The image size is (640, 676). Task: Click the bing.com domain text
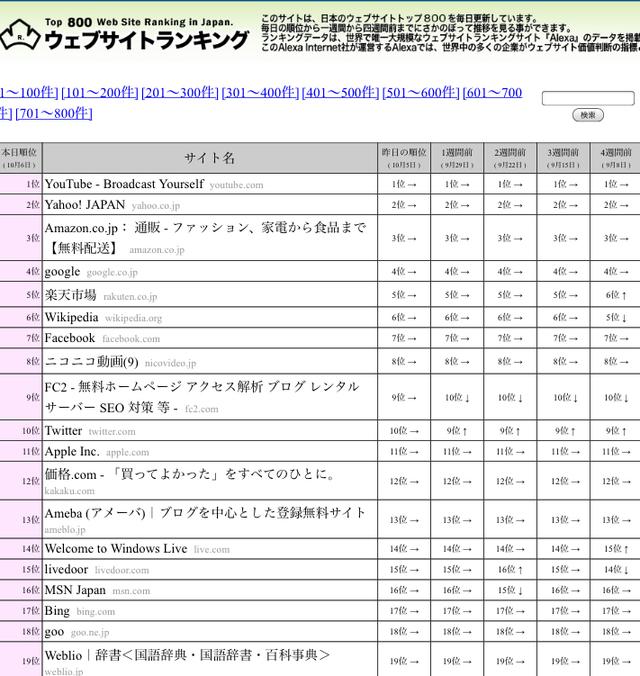click(96, 611)
